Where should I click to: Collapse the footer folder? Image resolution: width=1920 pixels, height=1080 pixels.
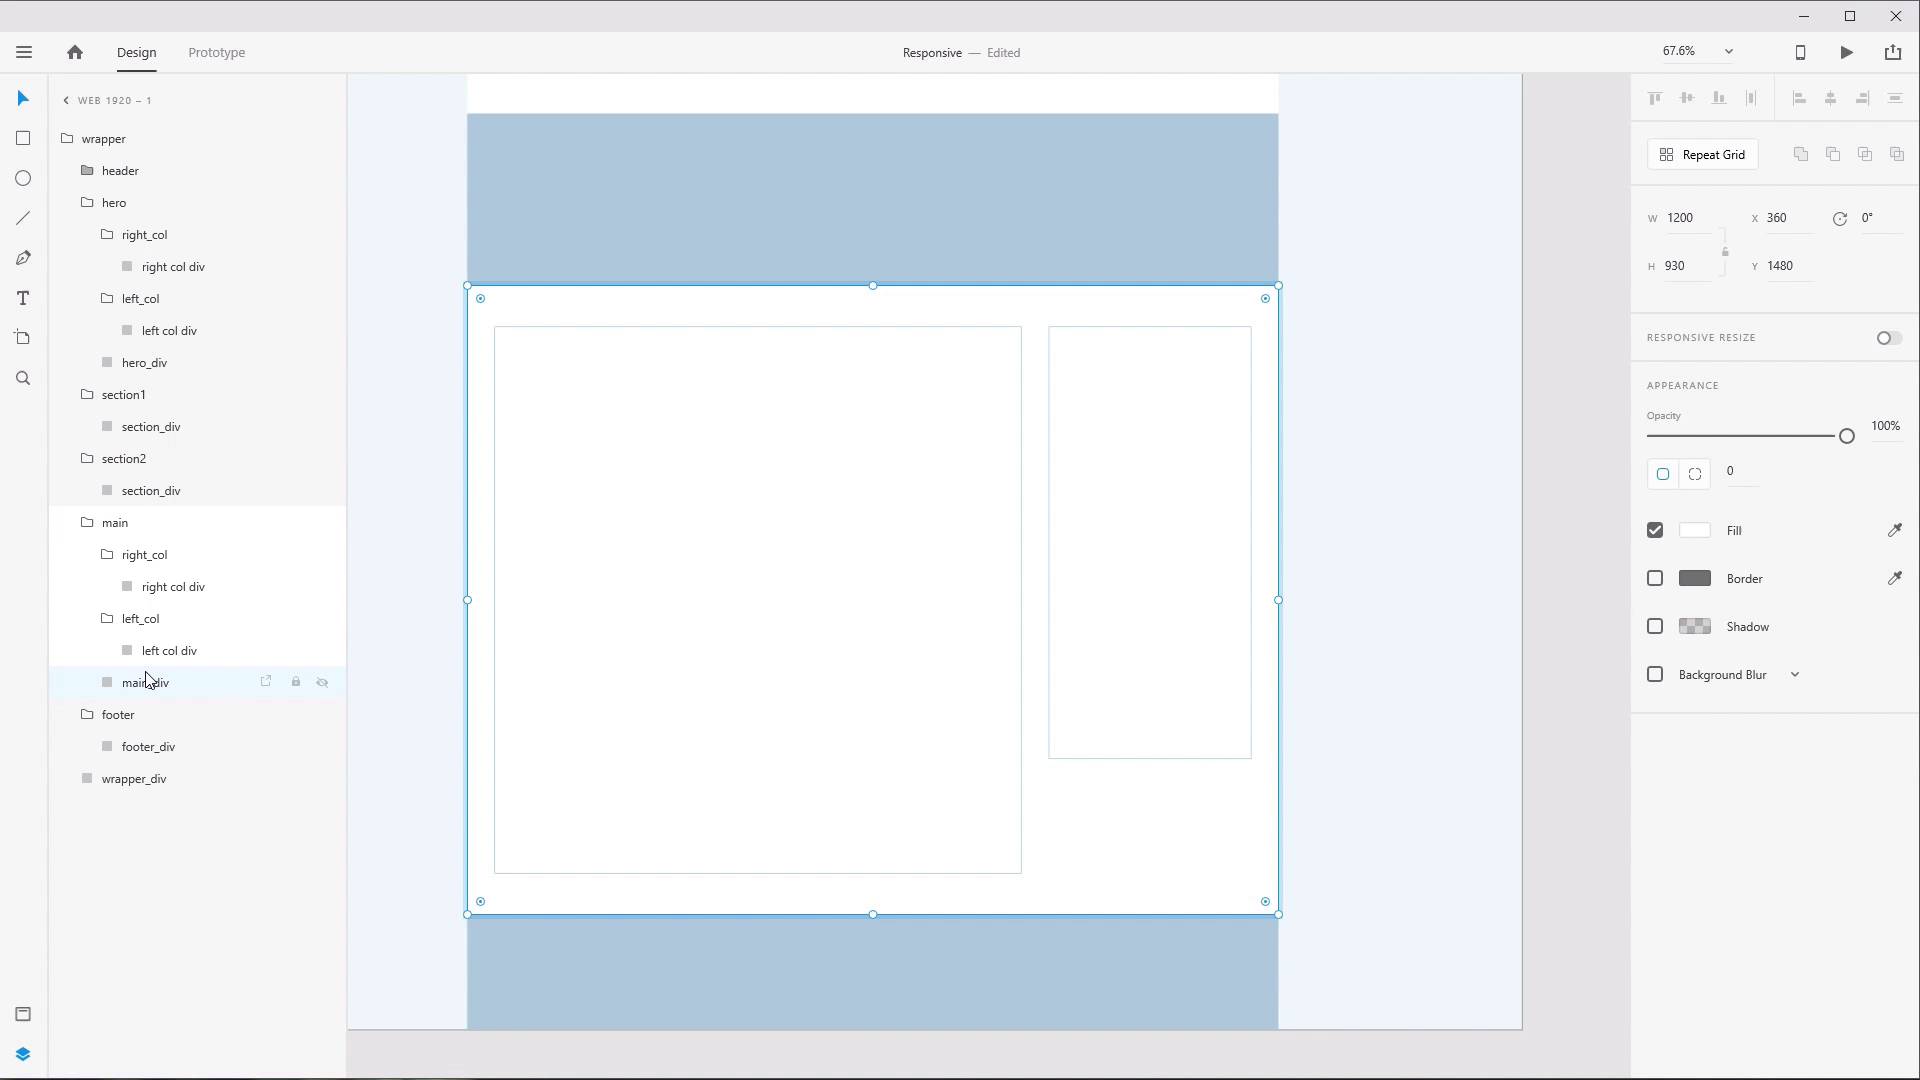click(88, 714)
